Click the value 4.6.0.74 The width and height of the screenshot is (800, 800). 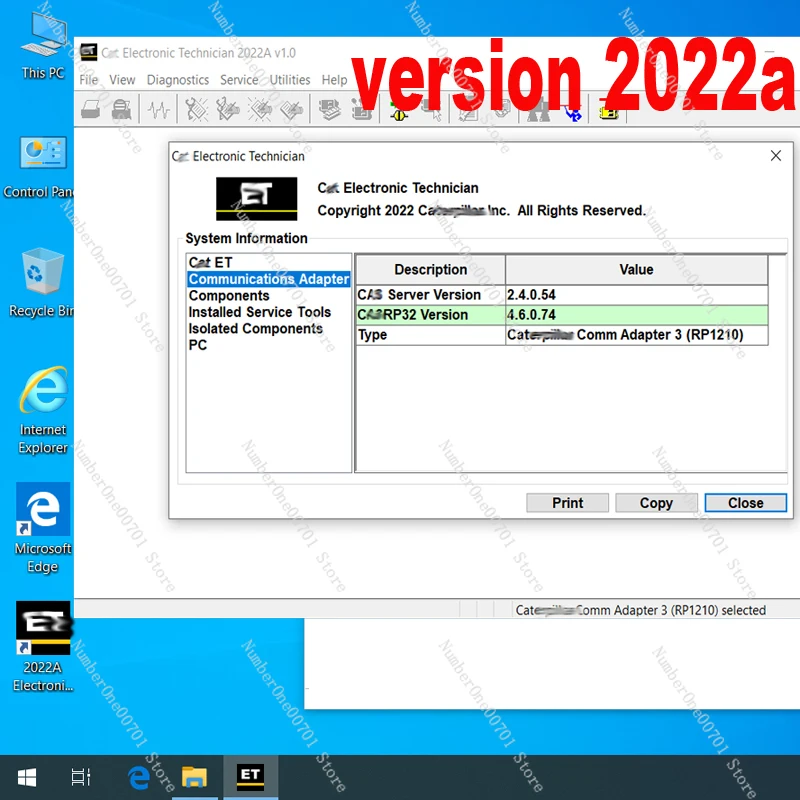click(636, 315)
